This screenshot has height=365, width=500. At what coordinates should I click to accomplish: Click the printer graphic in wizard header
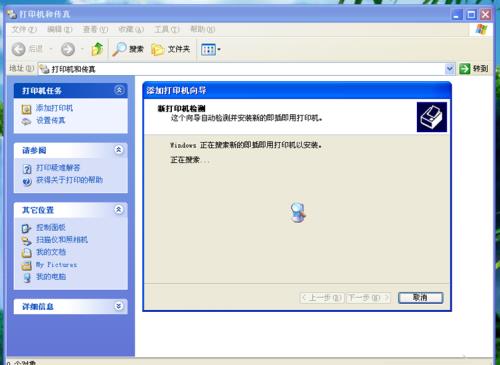432,117
